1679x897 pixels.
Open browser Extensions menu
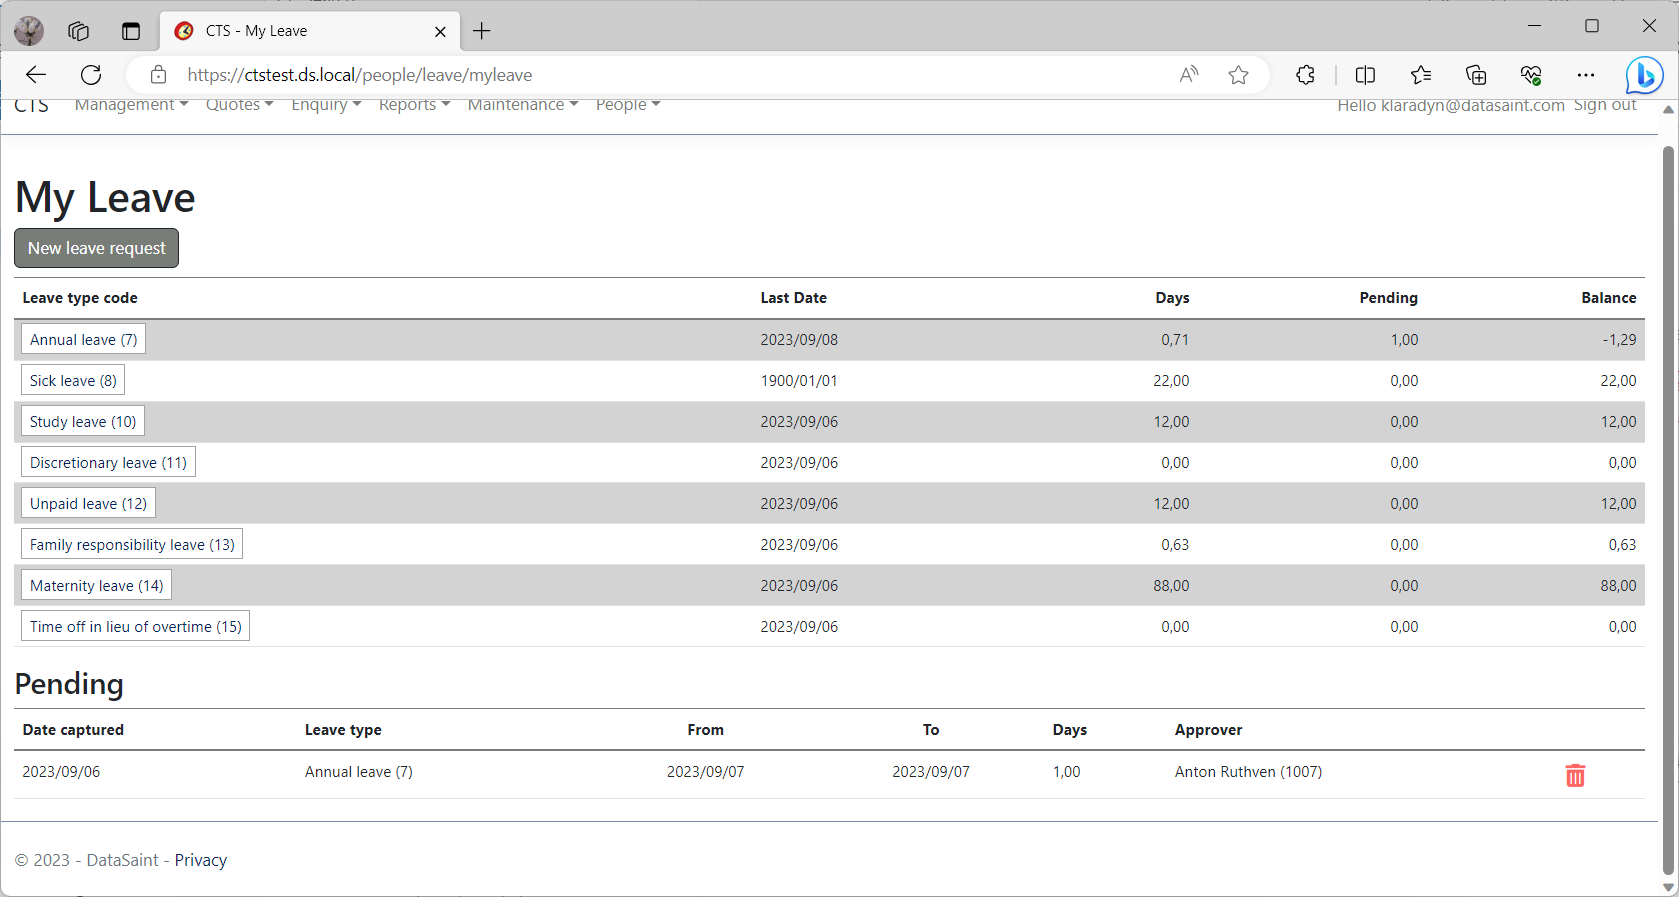[1305, 75]
